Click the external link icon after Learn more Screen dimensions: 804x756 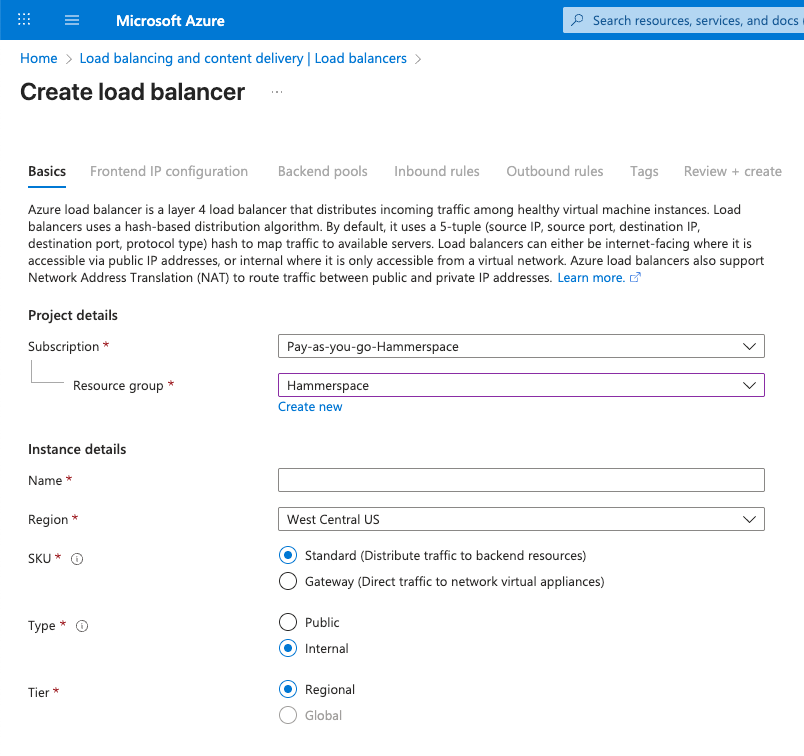635,277
